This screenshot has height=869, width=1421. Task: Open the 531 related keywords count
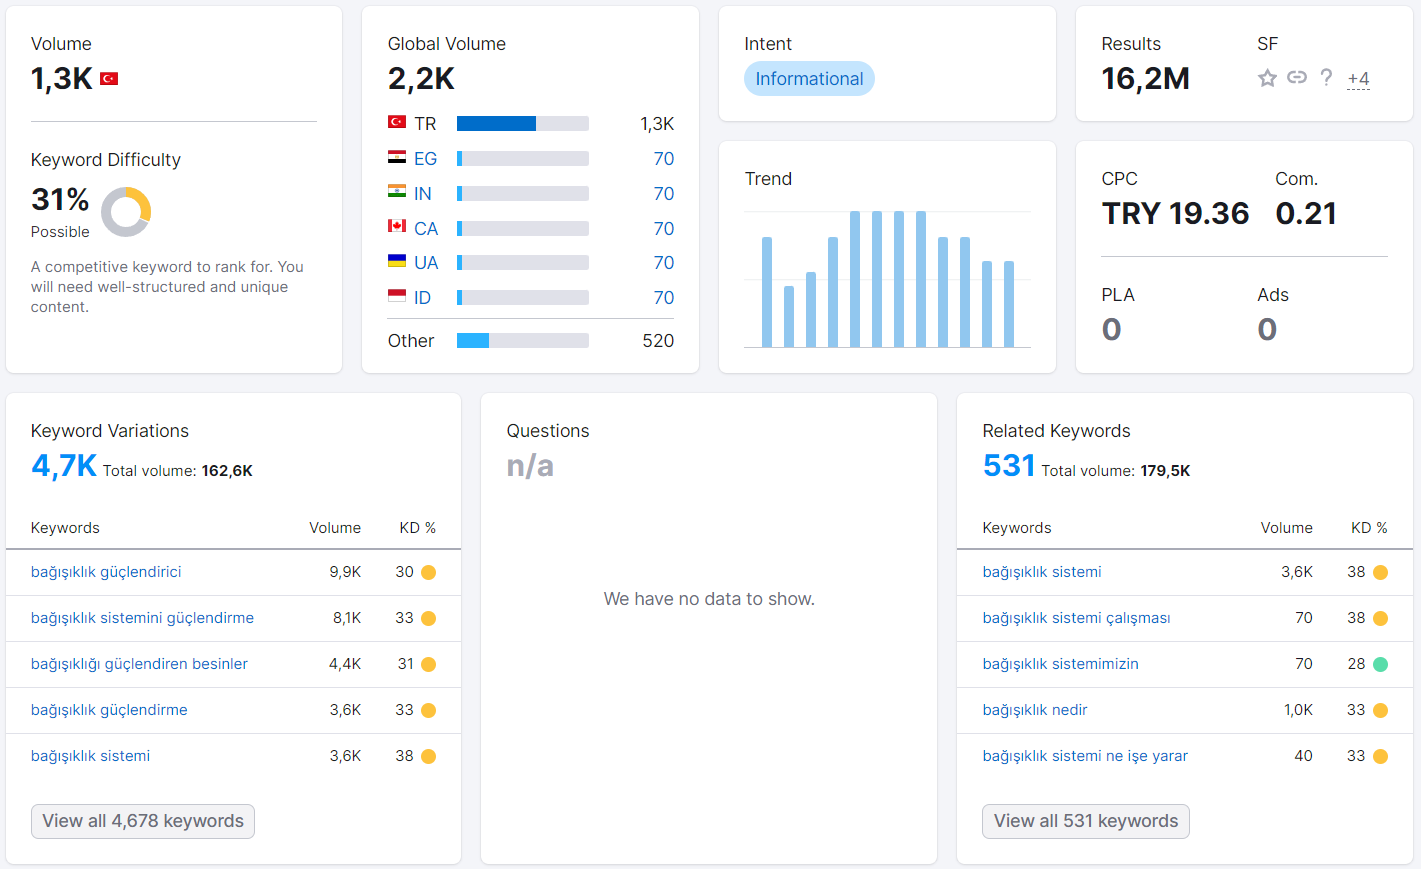pyautogui.click(x=1009, y=466)
